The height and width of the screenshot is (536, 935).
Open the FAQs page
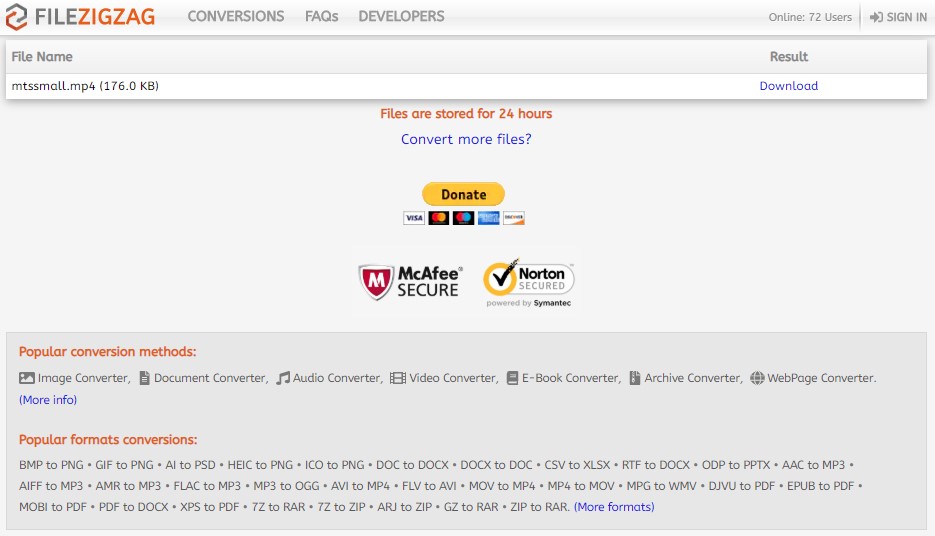tap(321, 16)
